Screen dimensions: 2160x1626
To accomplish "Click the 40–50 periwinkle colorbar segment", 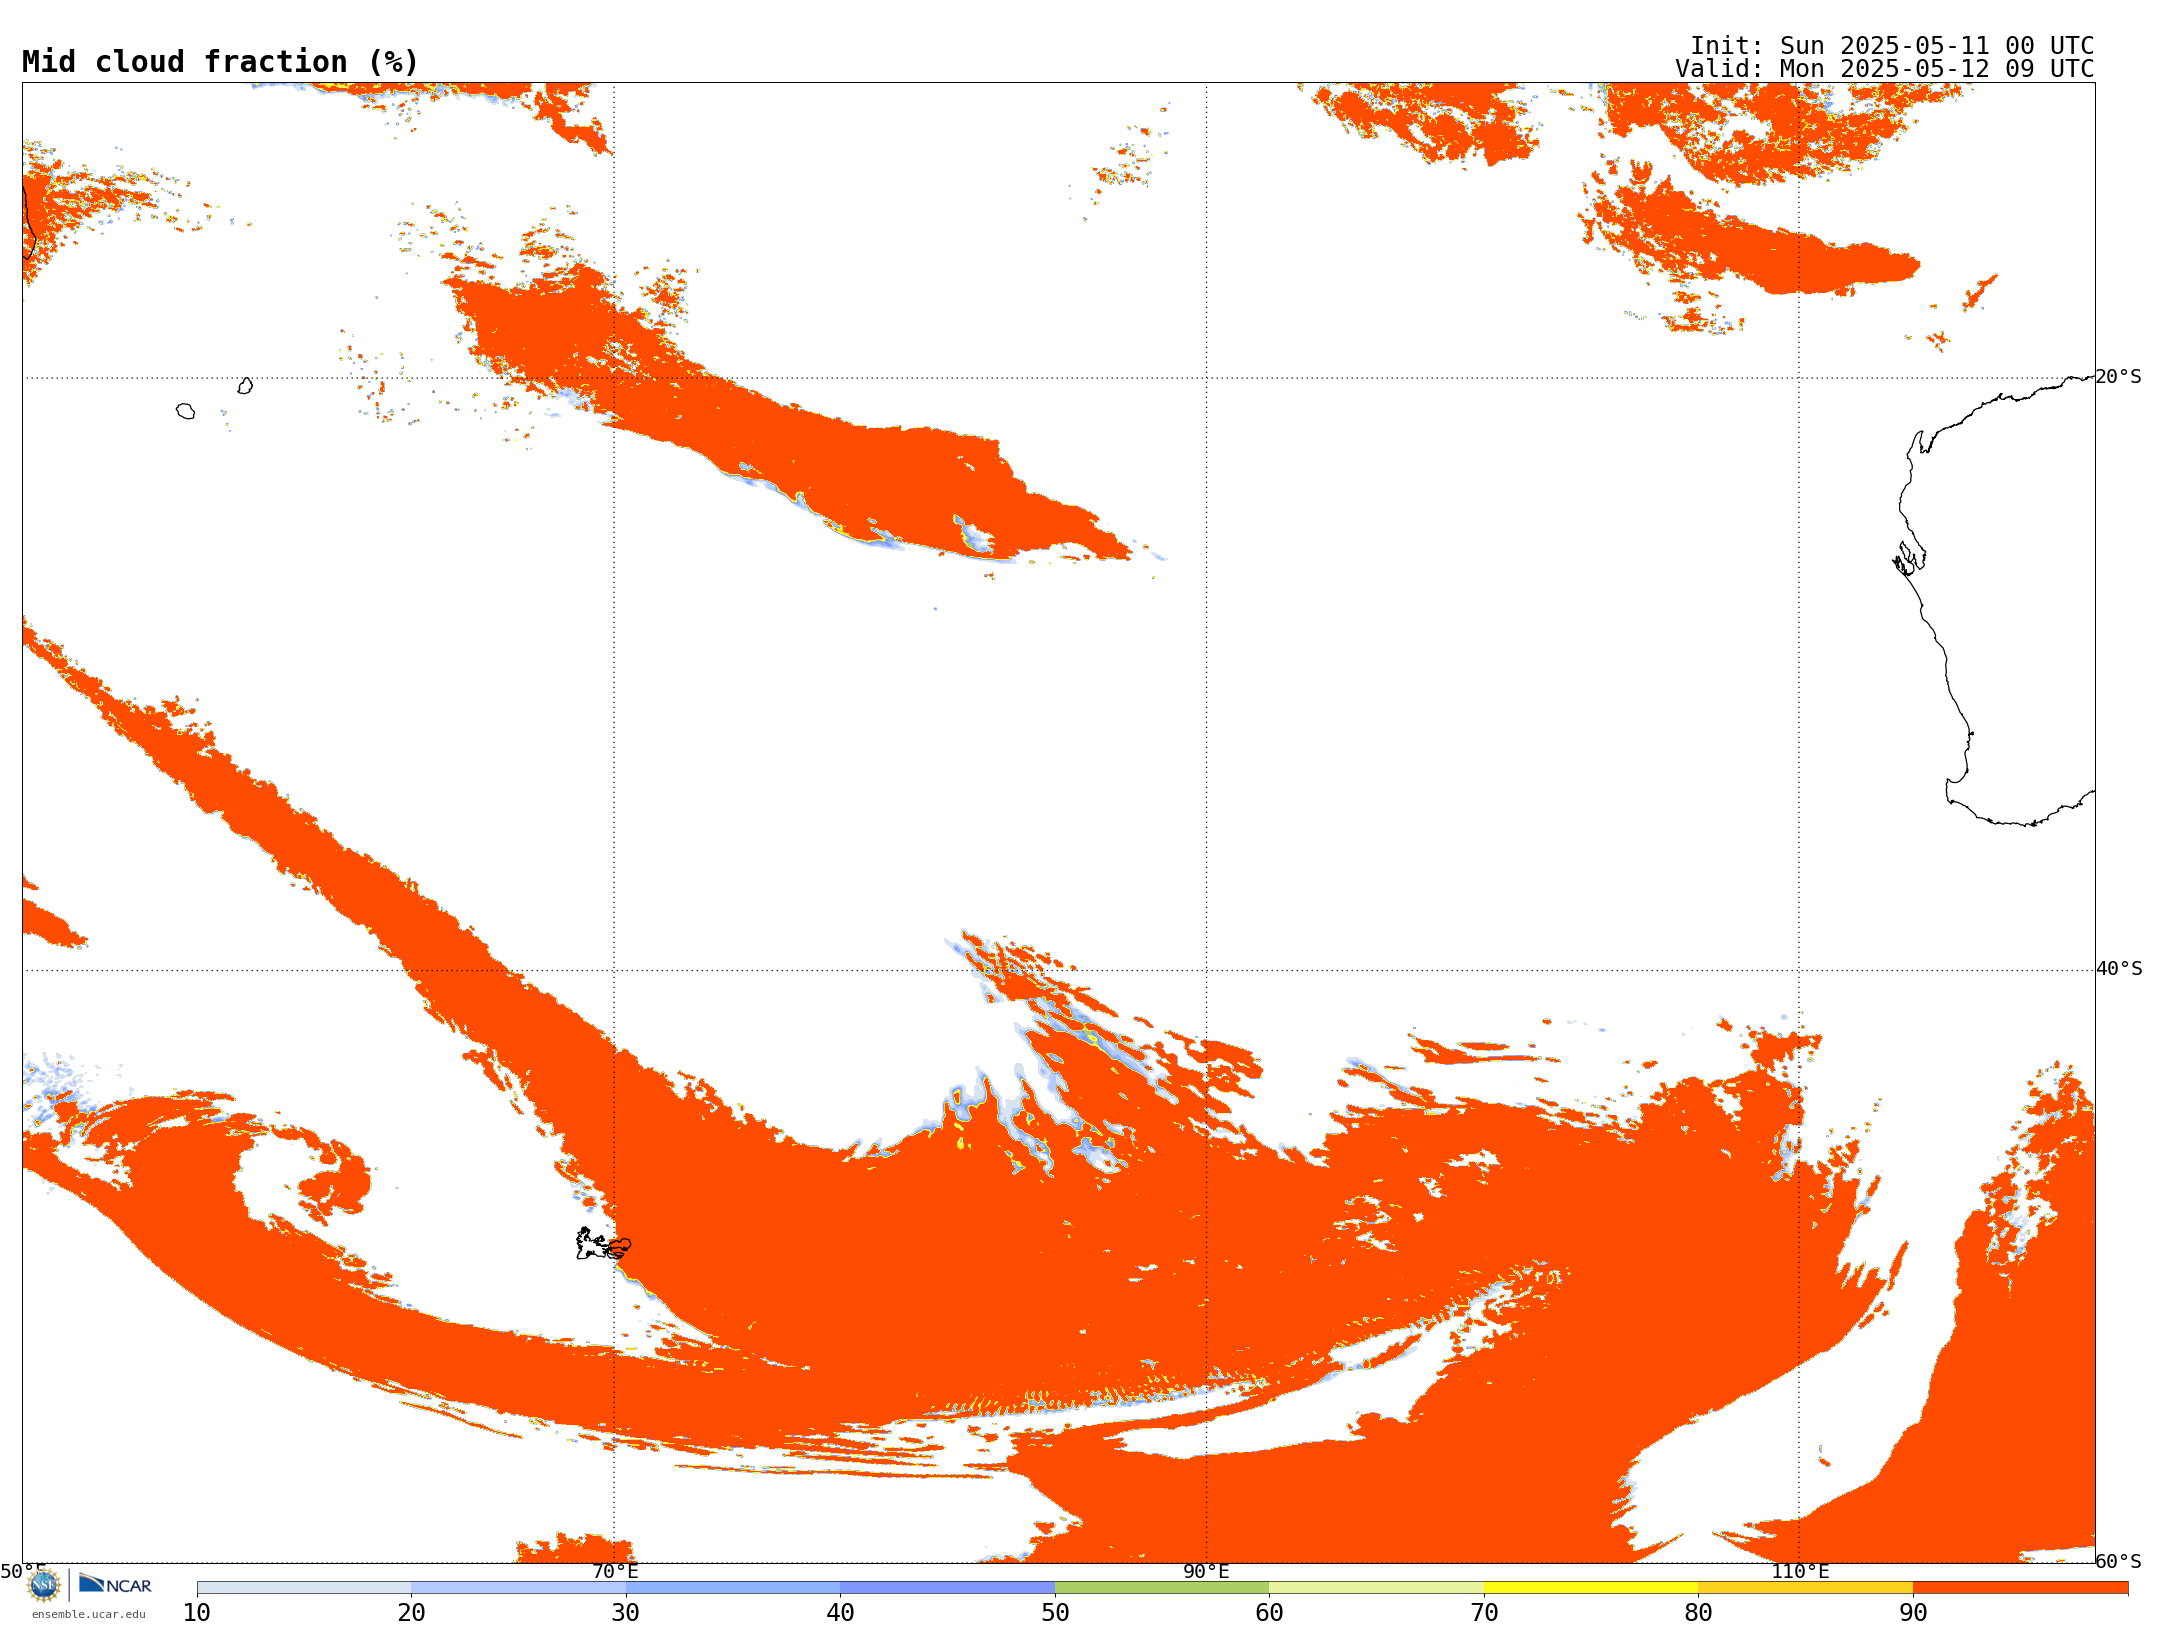I will [x=947, y=1588].
